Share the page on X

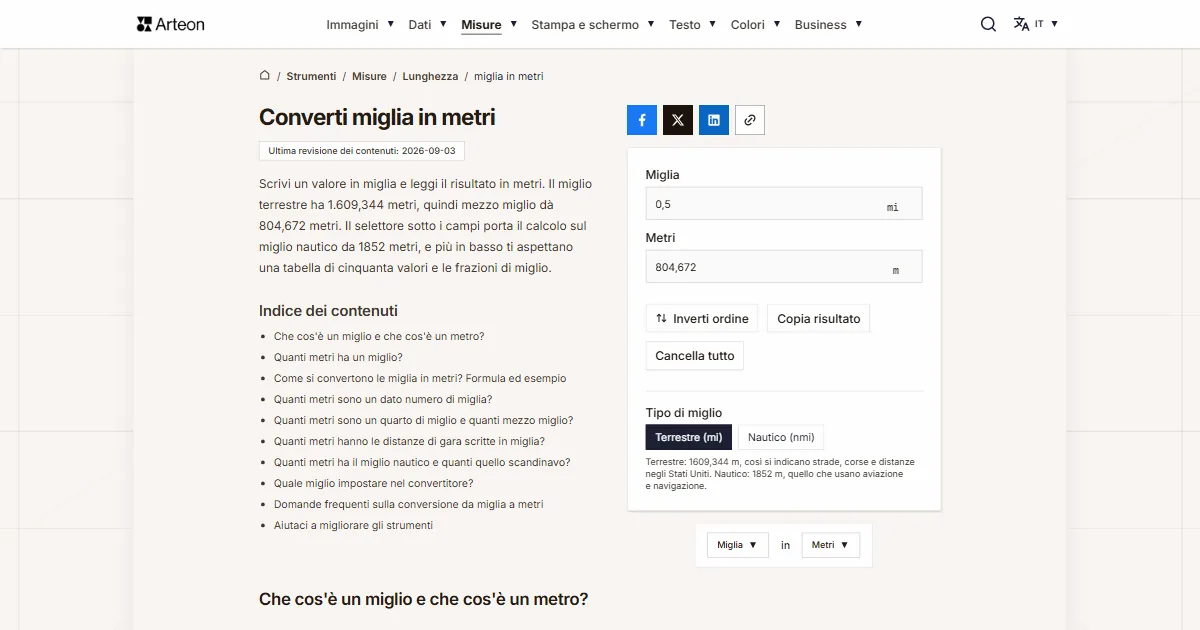[678, 120]
